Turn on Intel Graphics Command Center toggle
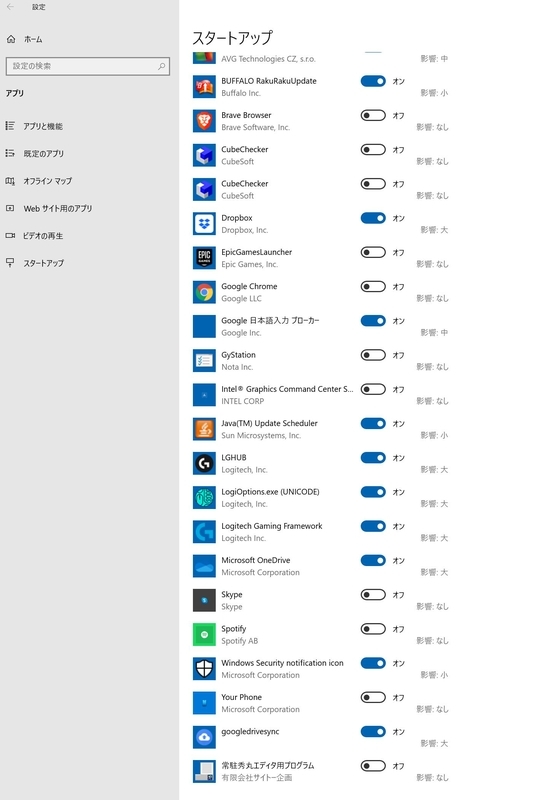This screenshot has width=535, height=800. 373,389
